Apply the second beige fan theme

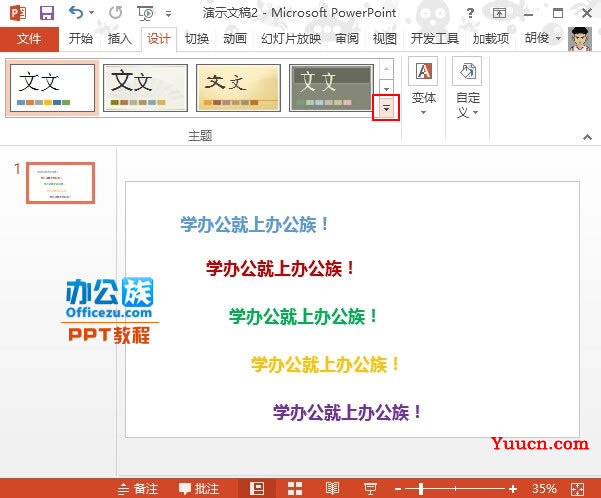[x=145, y=88]
